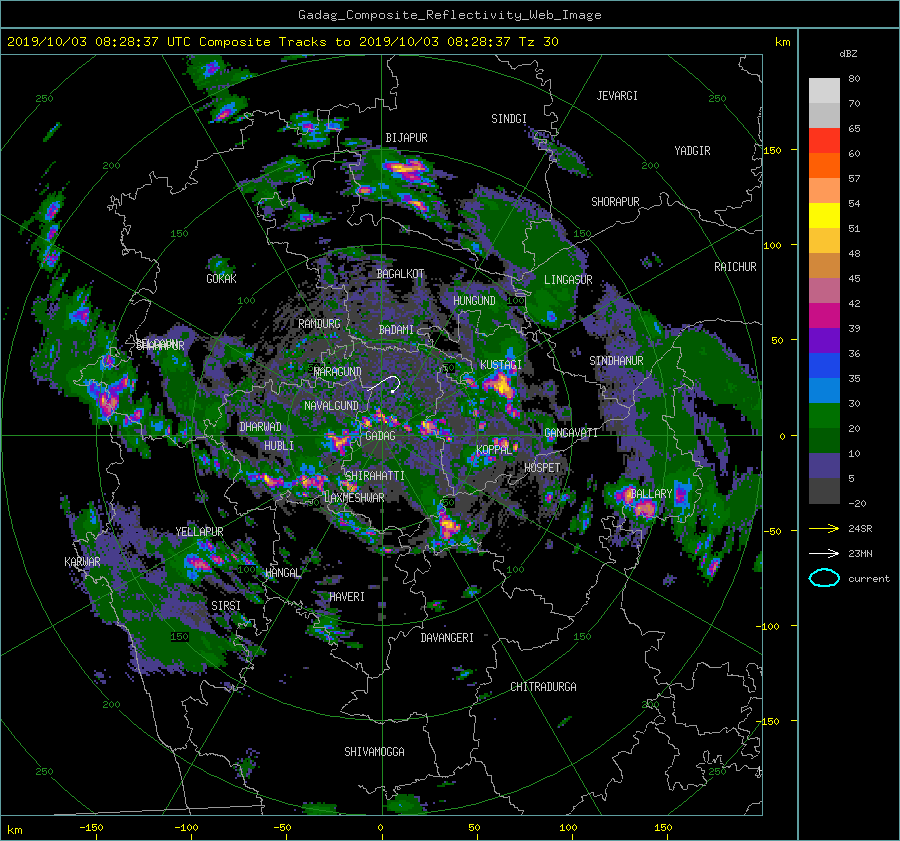This screenshot has width=900, height=841.
Task: Click the DAVANGERI city label
Action: [x=447, y=638]
